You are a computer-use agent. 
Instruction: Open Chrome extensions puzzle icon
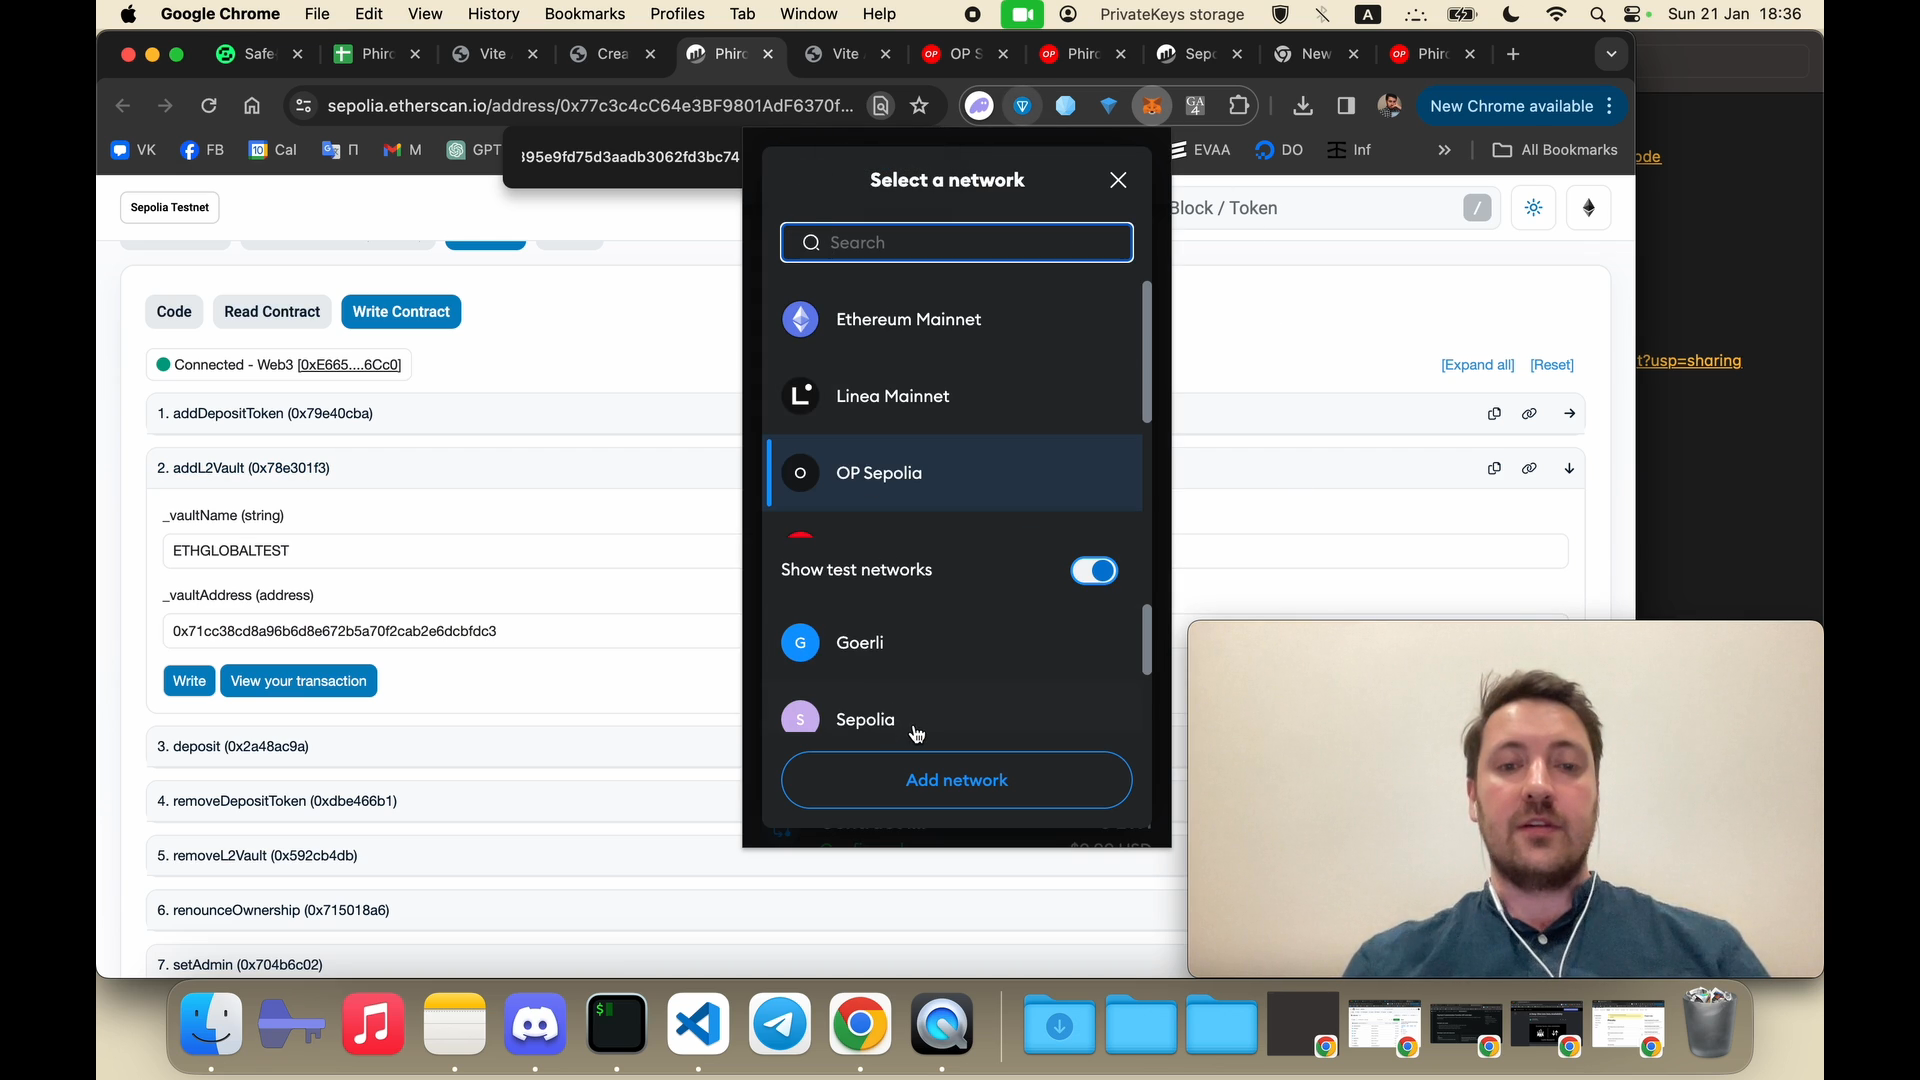pos(1239,106)
